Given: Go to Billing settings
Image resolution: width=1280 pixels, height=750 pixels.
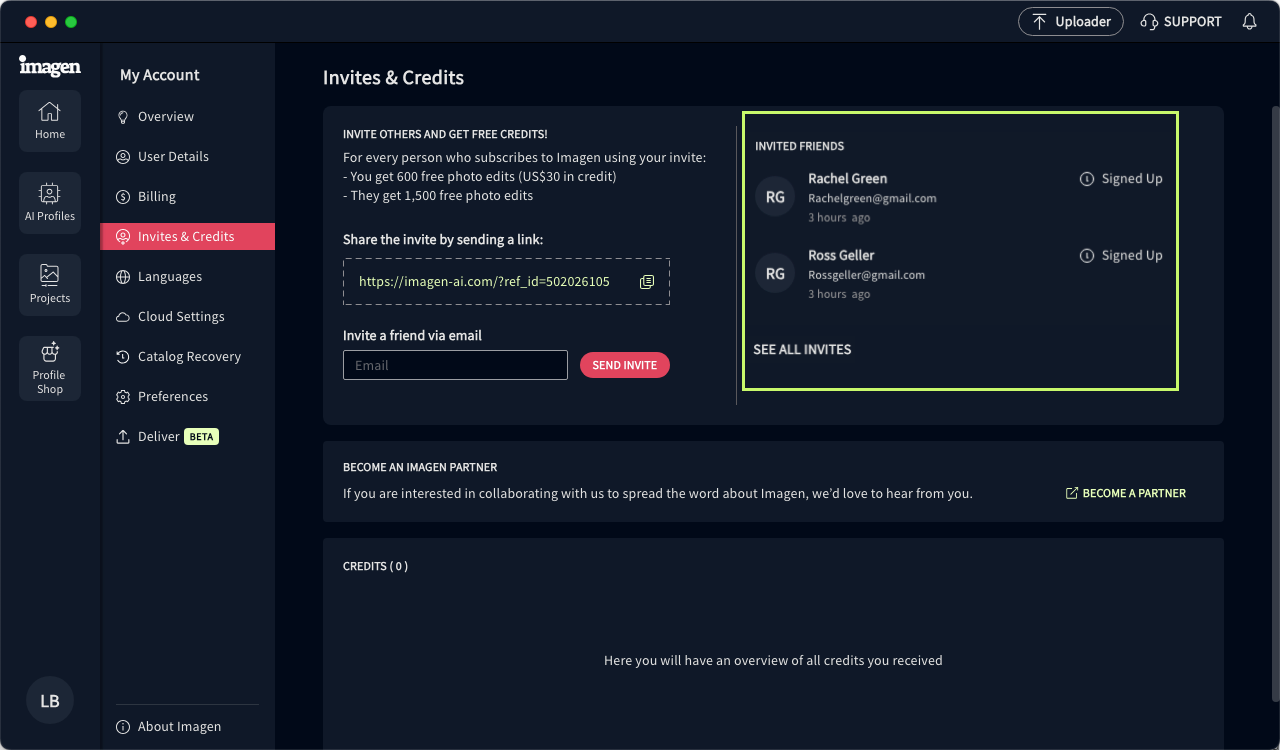Looking at the screenshot, I should (x=188, y=197).
